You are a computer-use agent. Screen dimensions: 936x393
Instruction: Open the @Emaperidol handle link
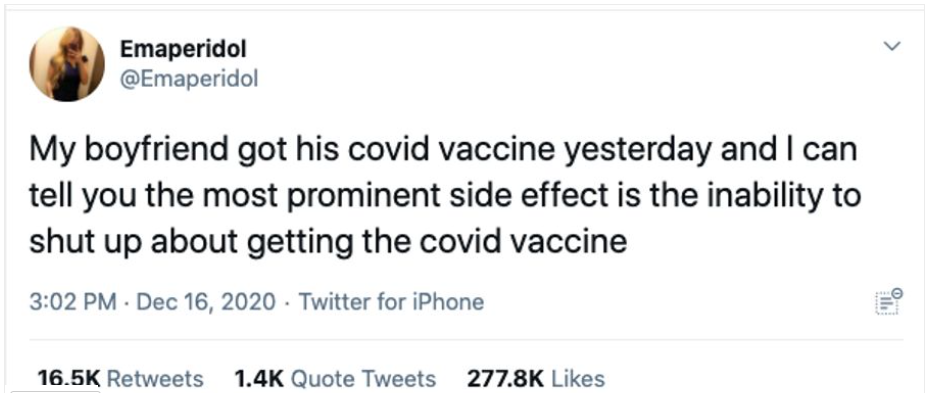tap(189, 79)
